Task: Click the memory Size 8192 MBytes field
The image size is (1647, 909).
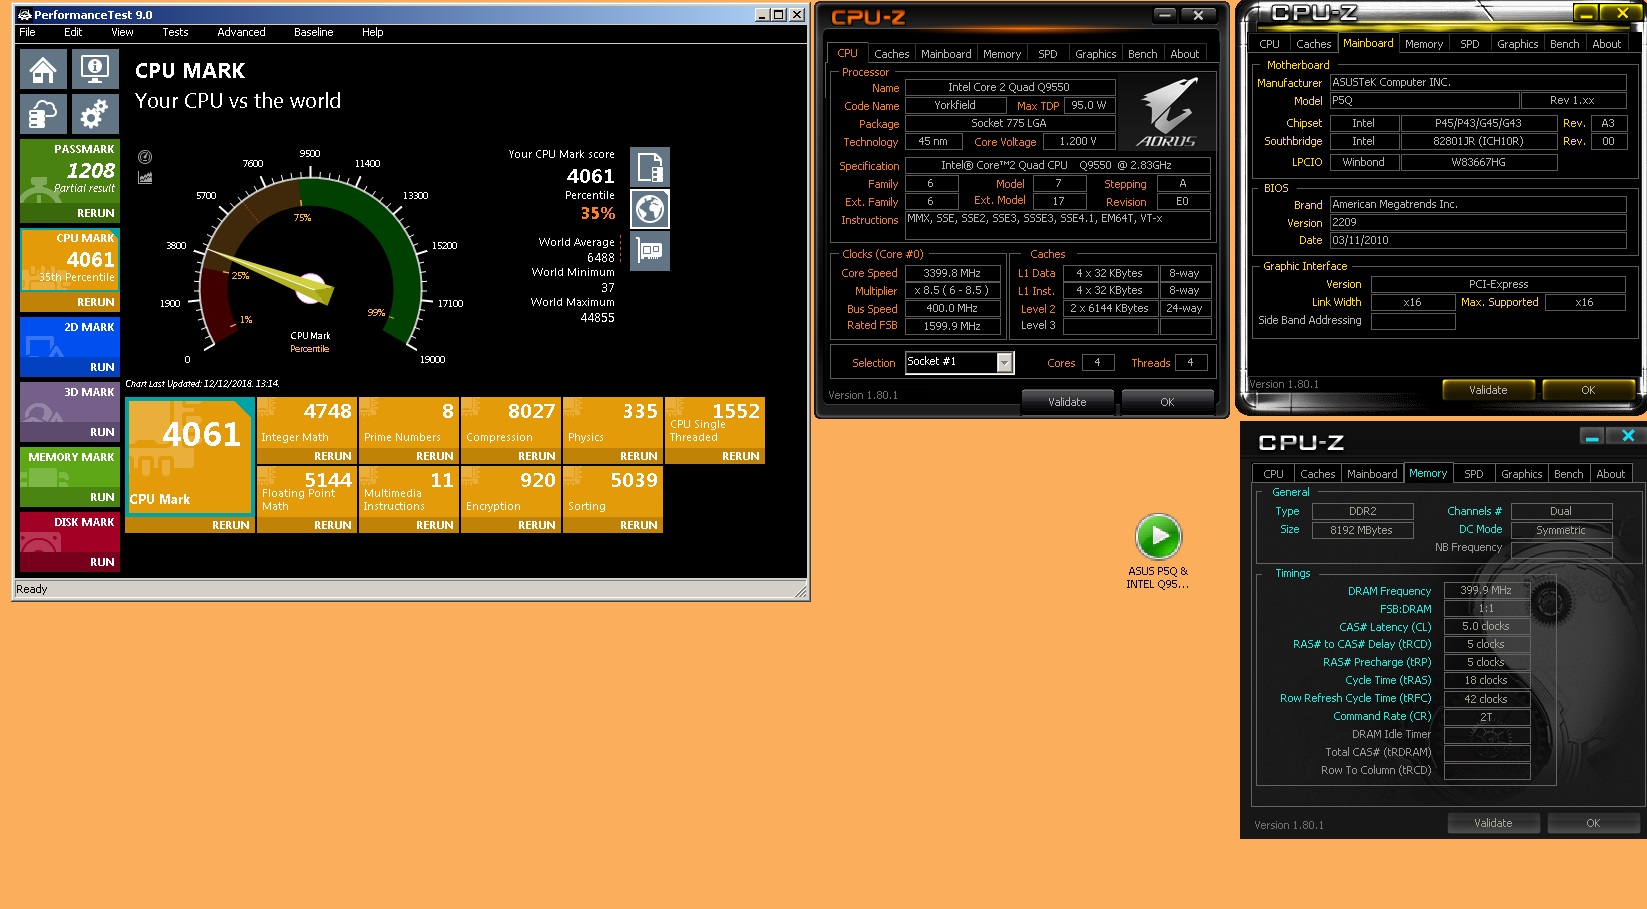Action: pyautogui.click(x=1361, y=530)
